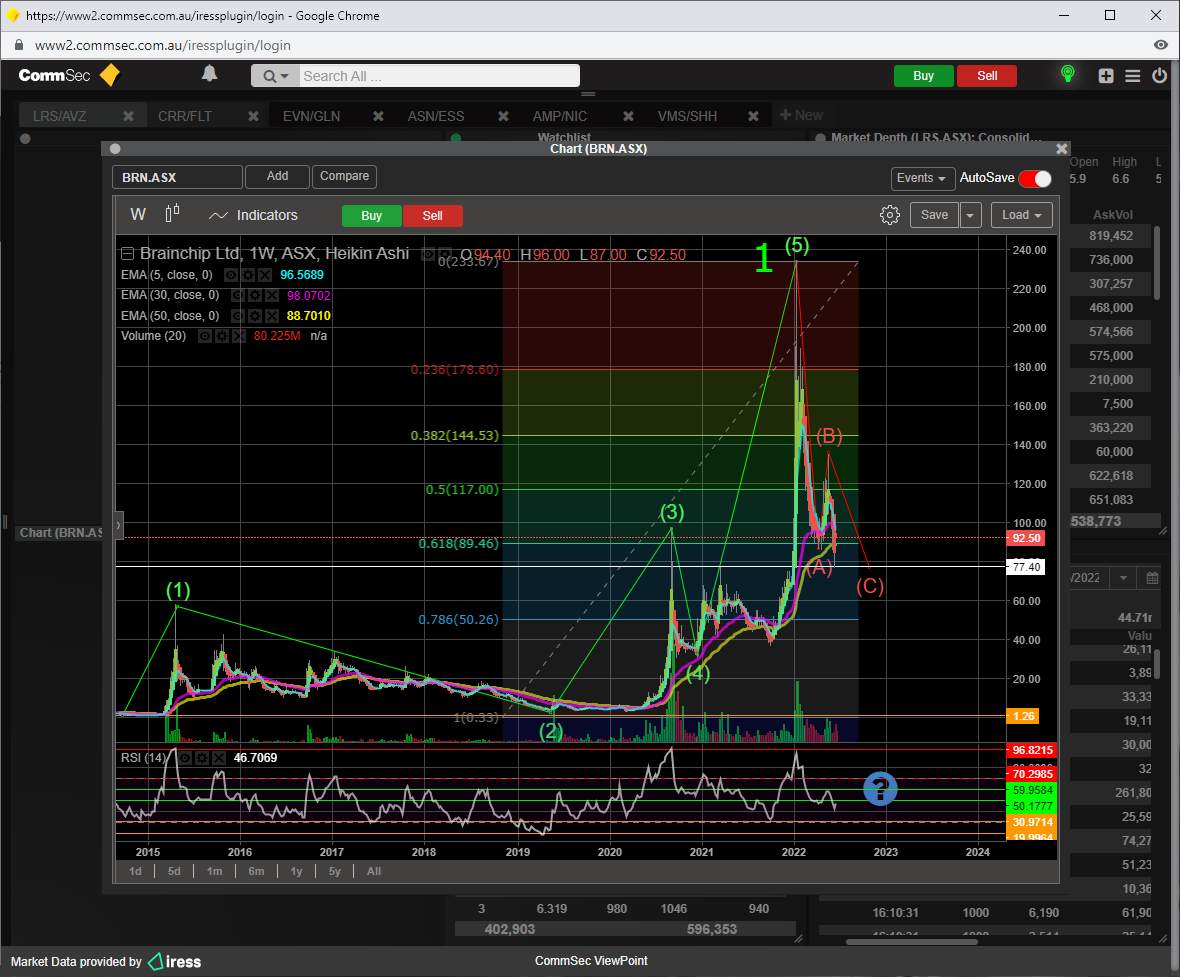Image resolution: width=1180 pixels, height=977 pixels.
Task: Click the chart toolbar Sell button
Action: pos(433,216)
